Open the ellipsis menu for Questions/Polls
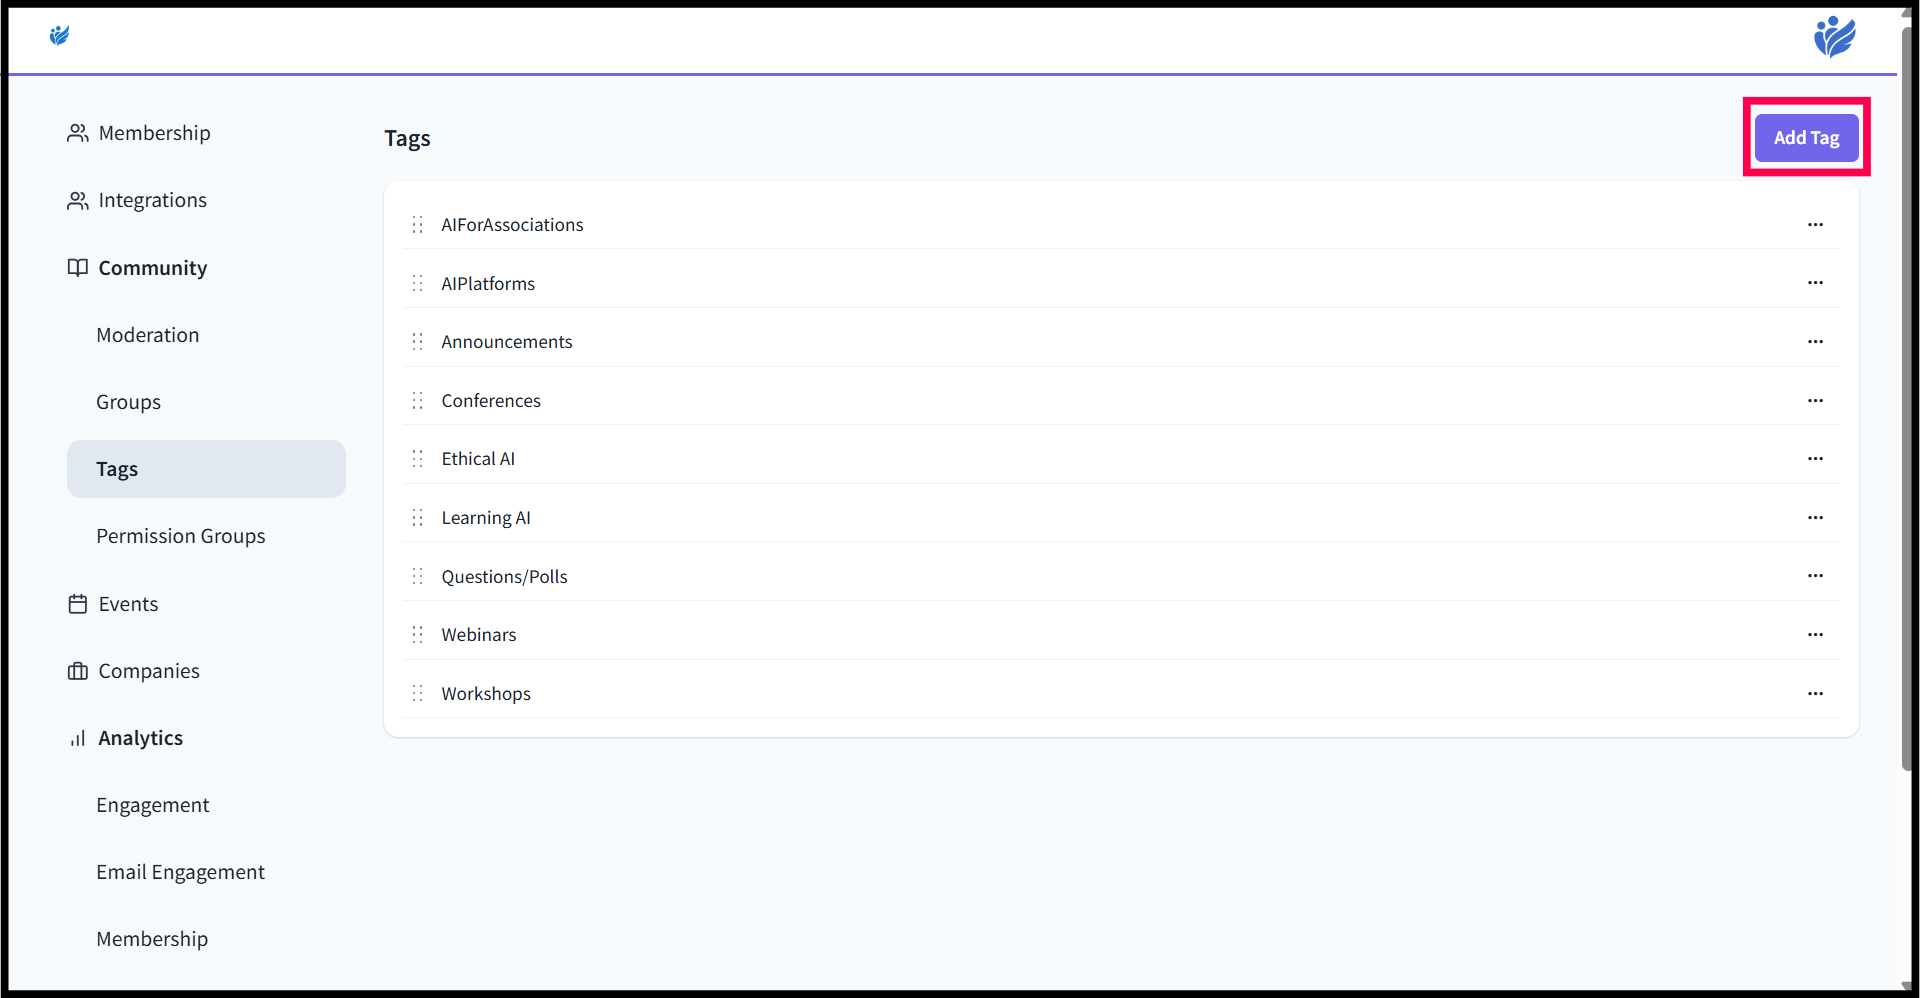 [x=1815, y=576]
